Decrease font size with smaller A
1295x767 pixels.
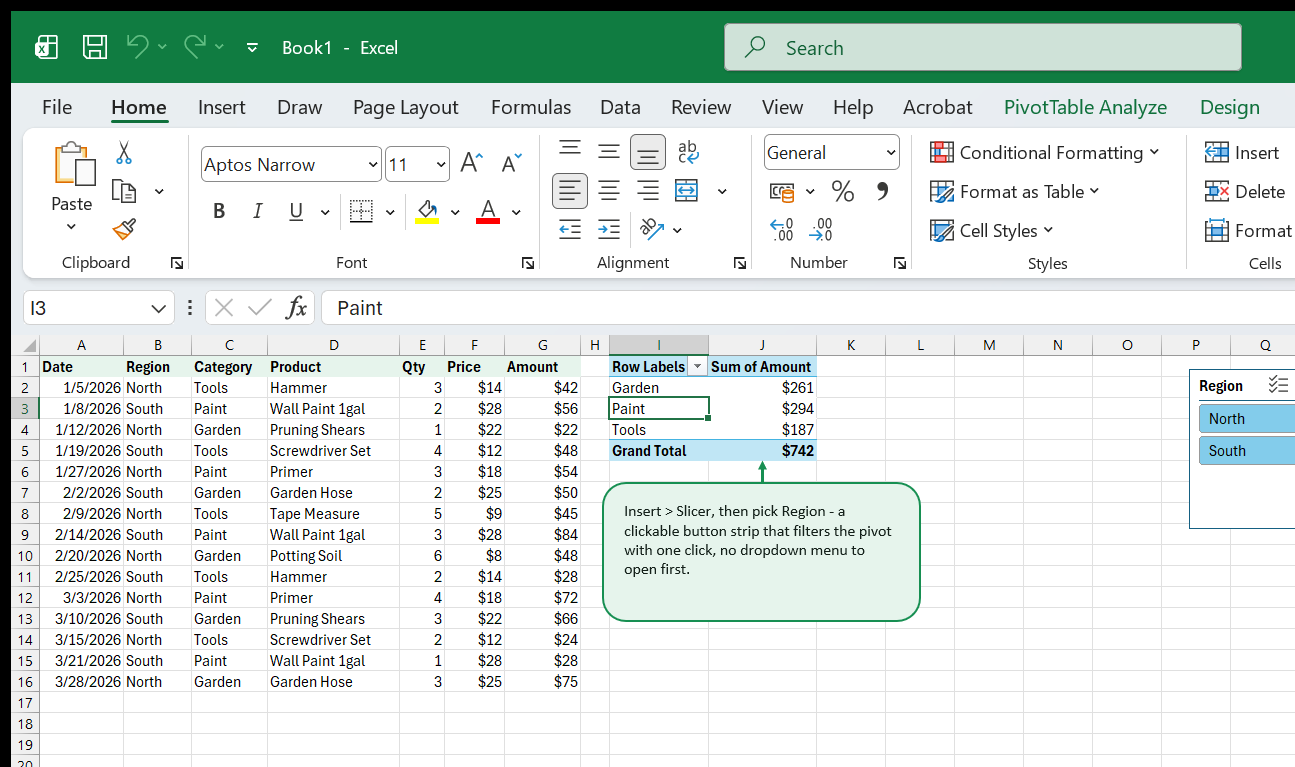[511, 164]
